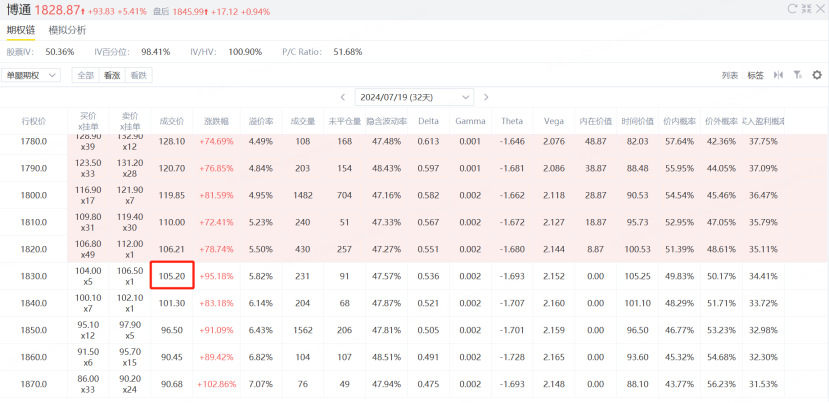Switch to 列表 view mode

(730, 76)
